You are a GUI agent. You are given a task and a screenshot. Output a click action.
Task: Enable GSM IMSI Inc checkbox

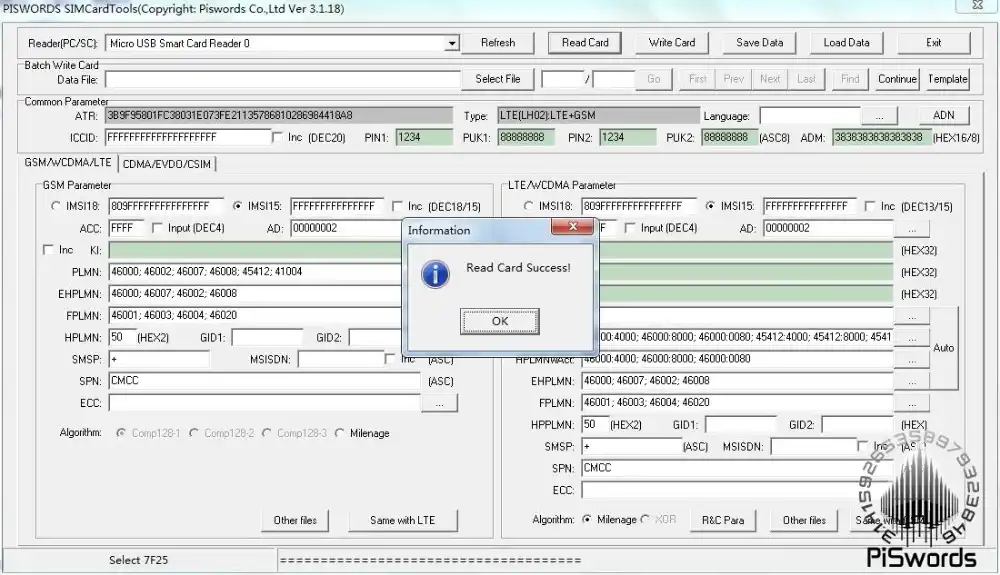[x=397, y=206]
